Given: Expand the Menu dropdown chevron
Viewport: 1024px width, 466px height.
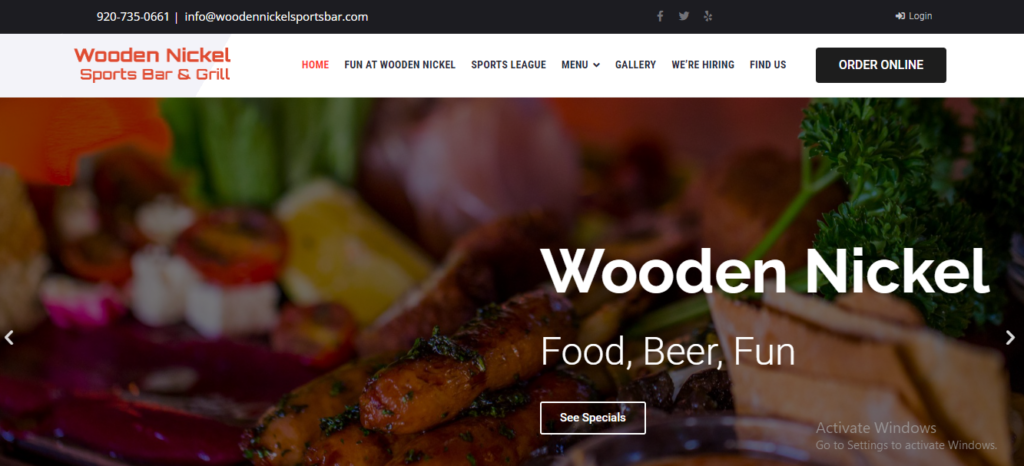Looking at the screenshot, I should pyautogui.click(x=596, y=65).
